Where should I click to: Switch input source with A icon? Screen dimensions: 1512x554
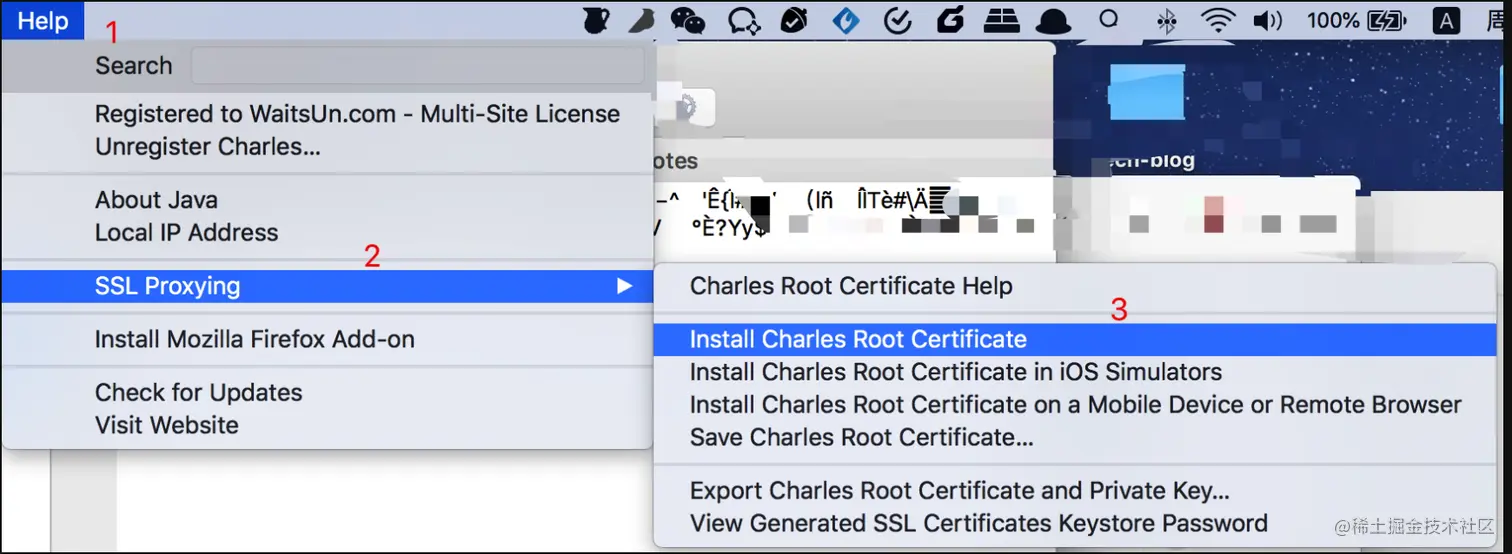click(x=1446, y=20)
